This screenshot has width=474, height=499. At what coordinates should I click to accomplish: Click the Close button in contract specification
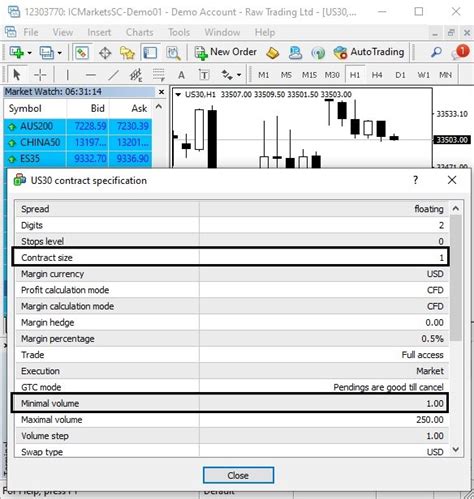(238, 475)
